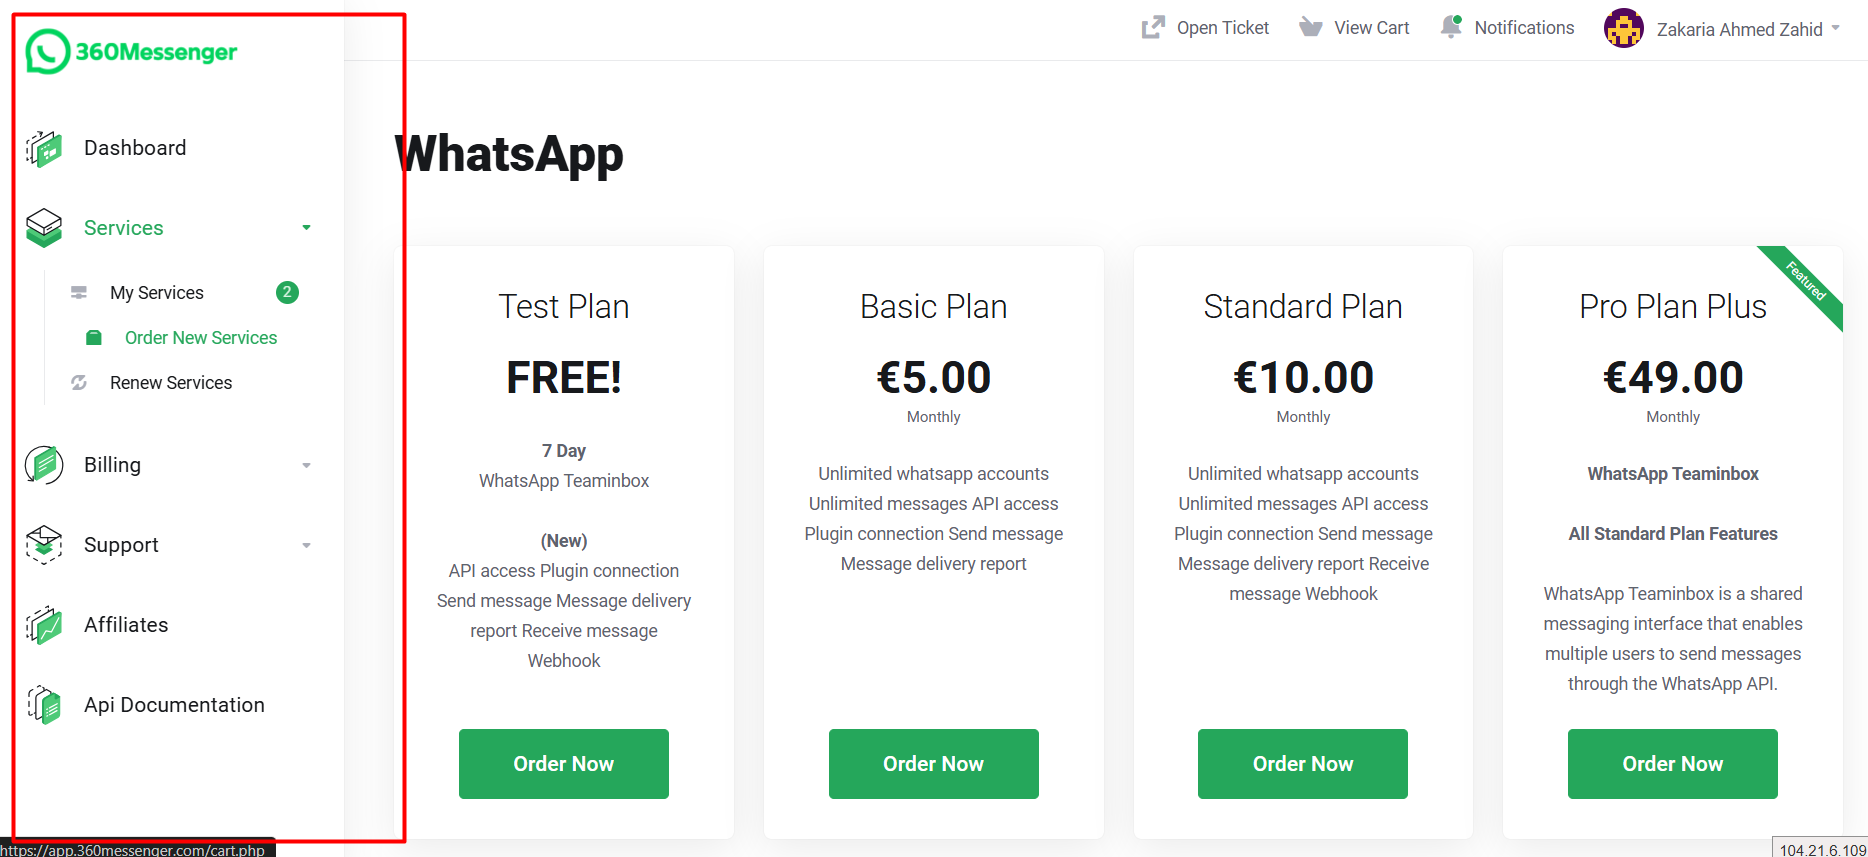Click the Api Documentation icon

[44, 705]
